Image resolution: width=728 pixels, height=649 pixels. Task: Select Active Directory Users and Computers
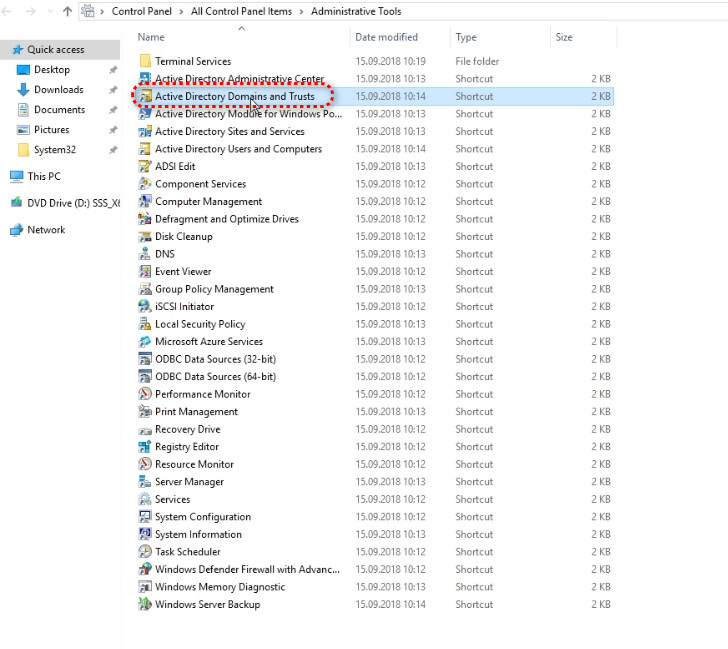click(x=238, y=149)
